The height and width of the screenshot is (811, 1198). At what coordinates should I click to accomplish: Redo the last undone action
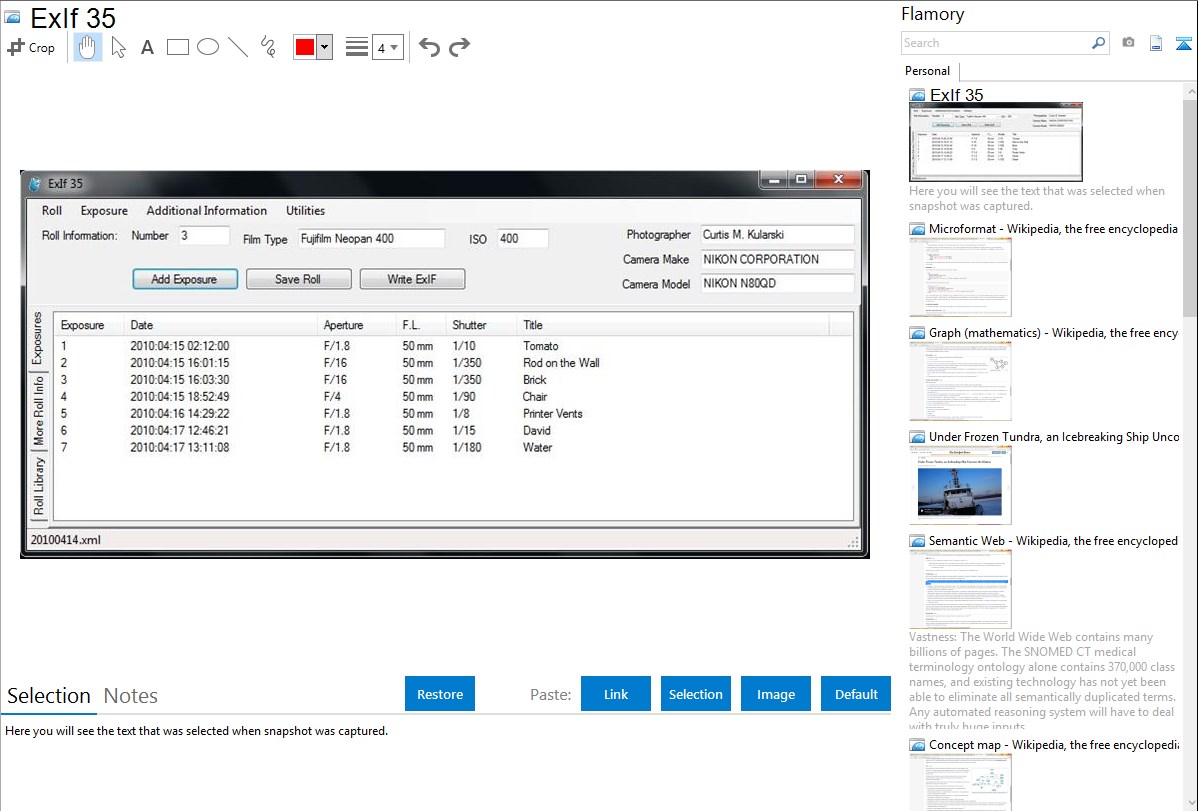(459, 47)
